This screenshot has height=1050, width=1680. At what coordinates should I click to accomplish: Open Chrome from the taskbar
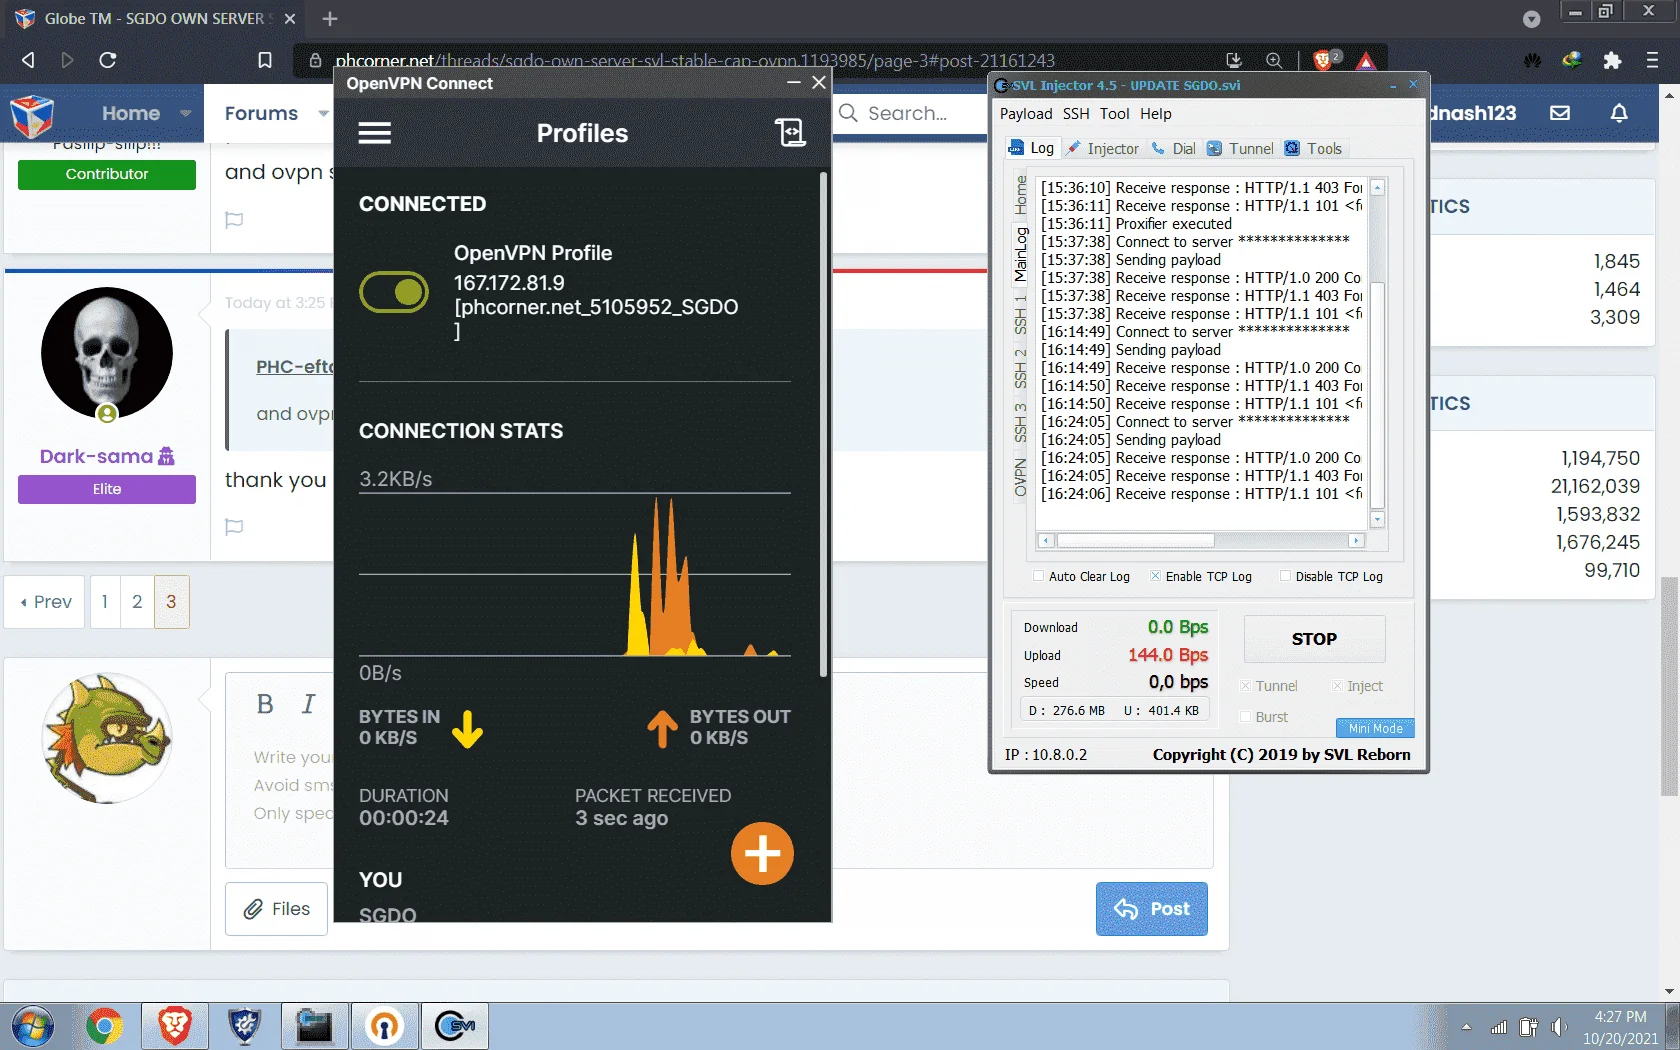[x=104, y=1027]
